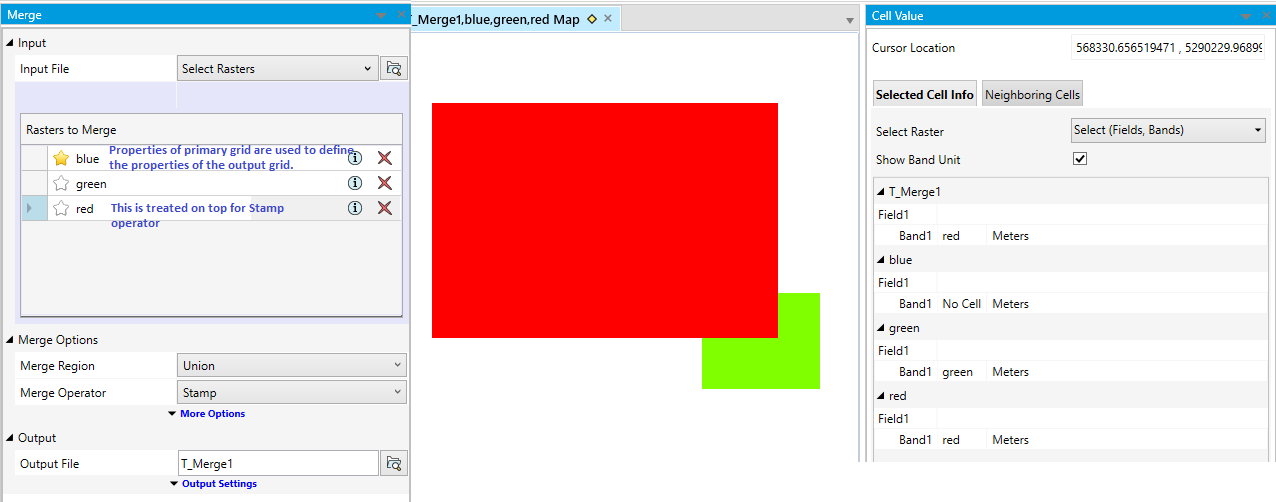Expand More Options link
Viewport: 1276px width, 502px height.
point(212,414)
